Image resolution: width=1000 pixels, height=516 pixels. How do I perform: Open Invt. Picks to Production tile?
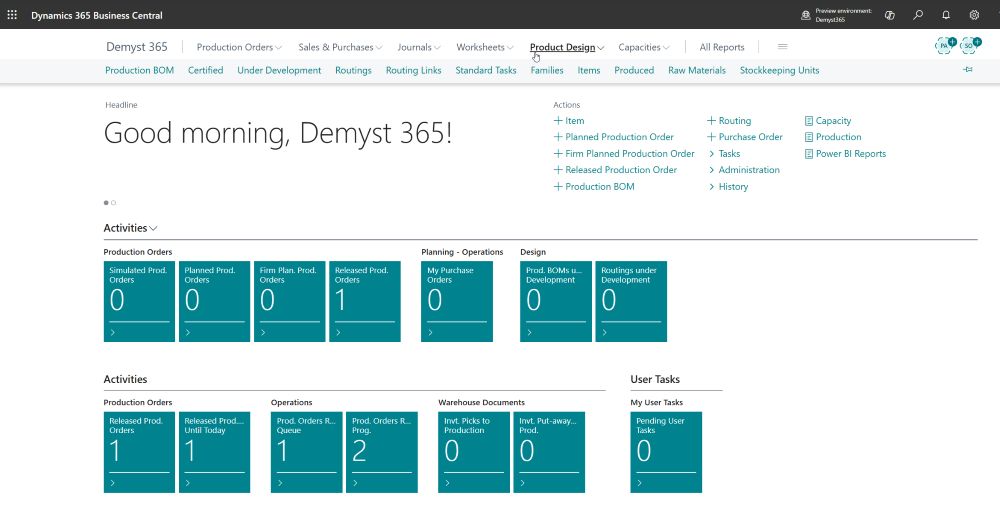[474, 452]
